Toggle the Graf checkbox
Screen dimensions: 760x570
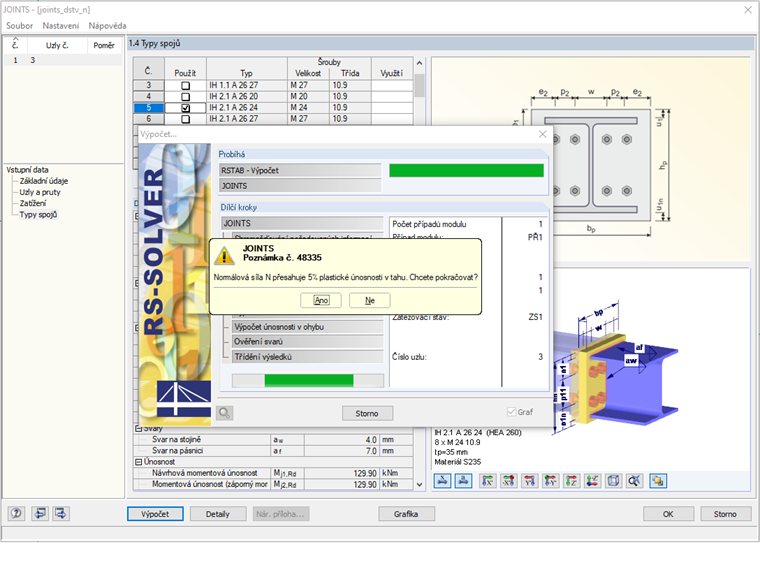(x=511, y=412)
